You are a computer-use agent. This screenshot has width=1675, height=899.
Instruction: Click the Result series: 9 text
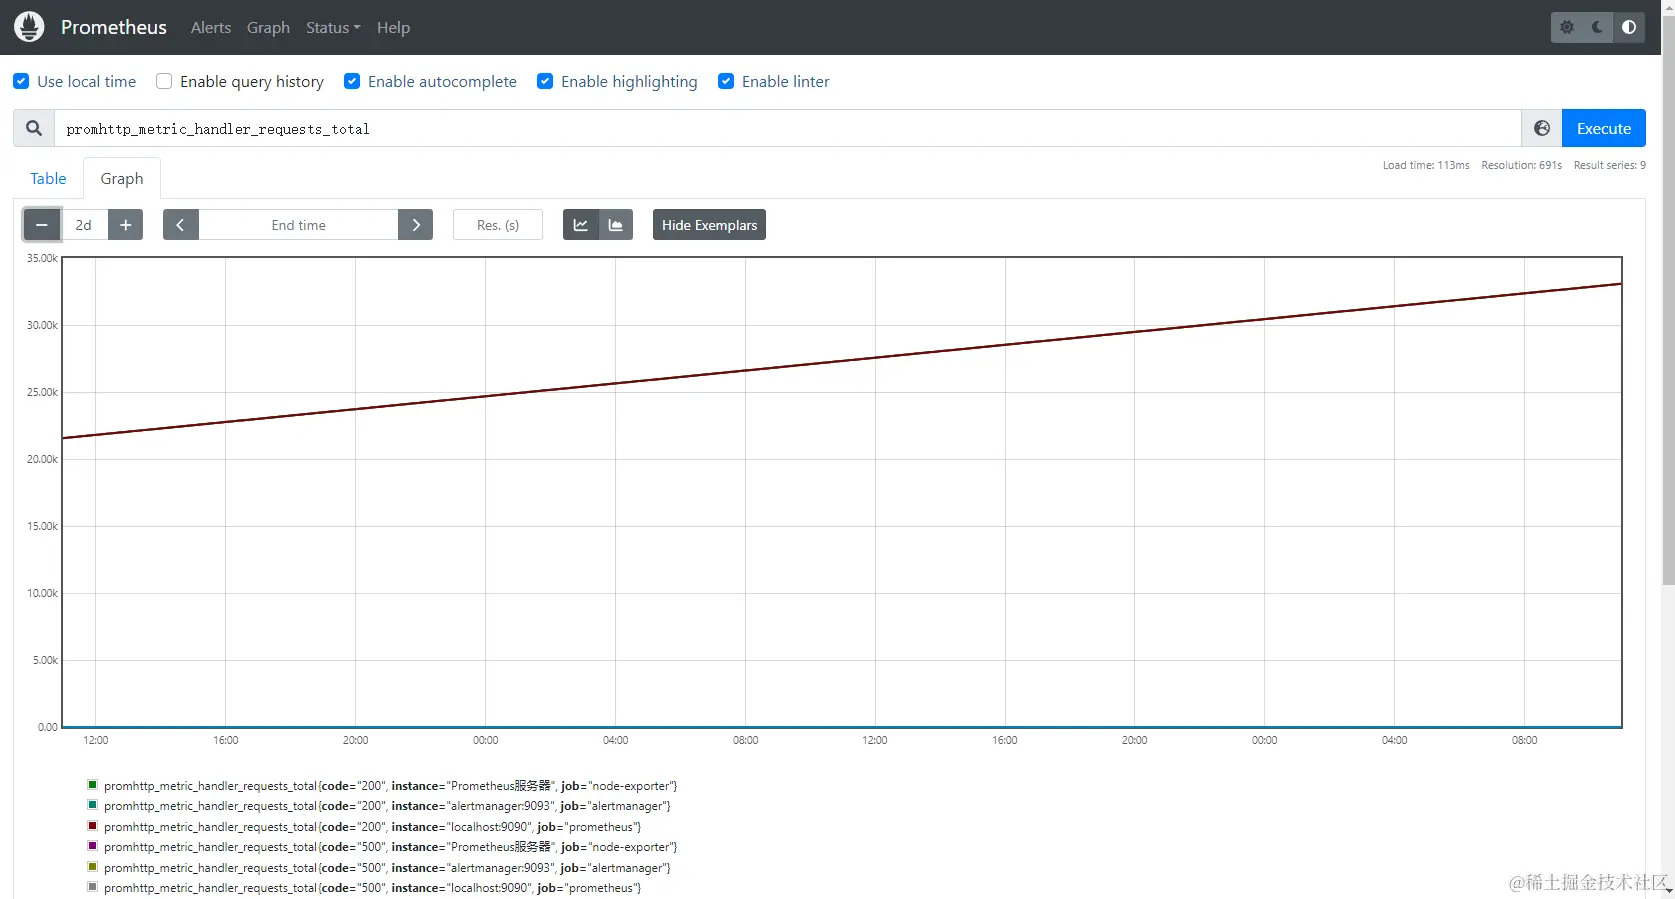[1609, 165]
